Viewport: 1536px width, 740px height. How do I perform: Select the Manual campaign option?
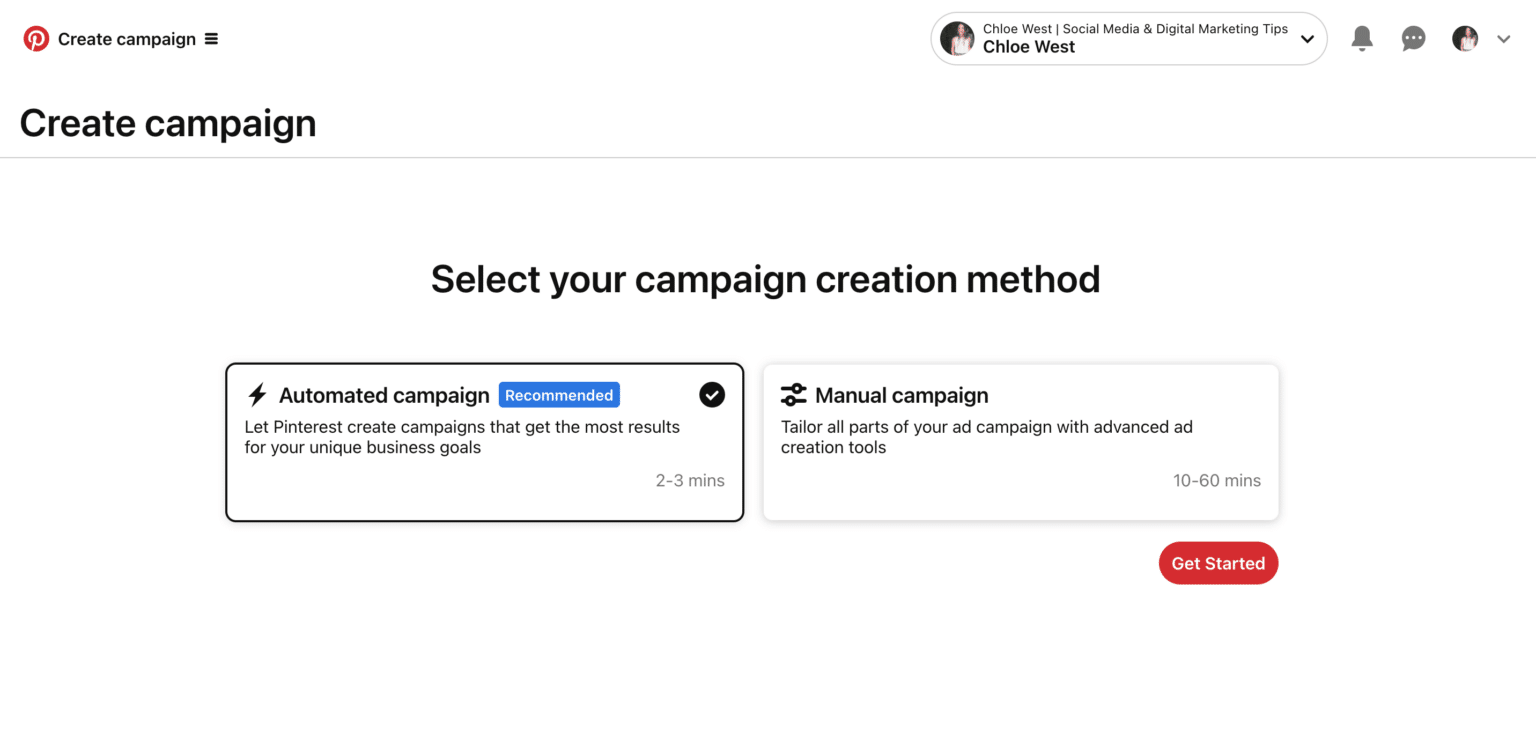pos(1020,442)
